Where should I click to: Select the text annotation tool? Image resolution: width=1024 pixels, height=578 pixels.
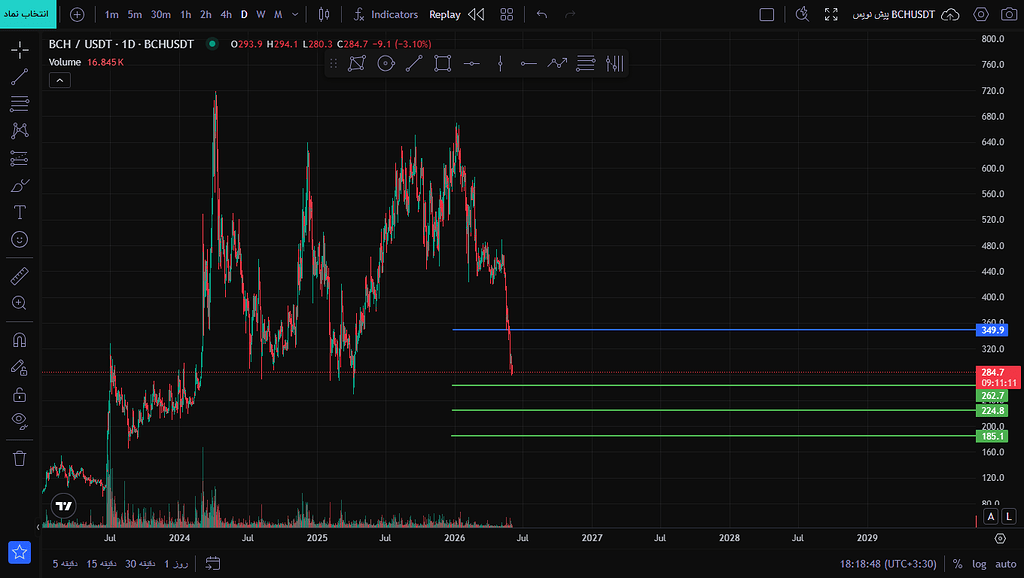[20, 212]
